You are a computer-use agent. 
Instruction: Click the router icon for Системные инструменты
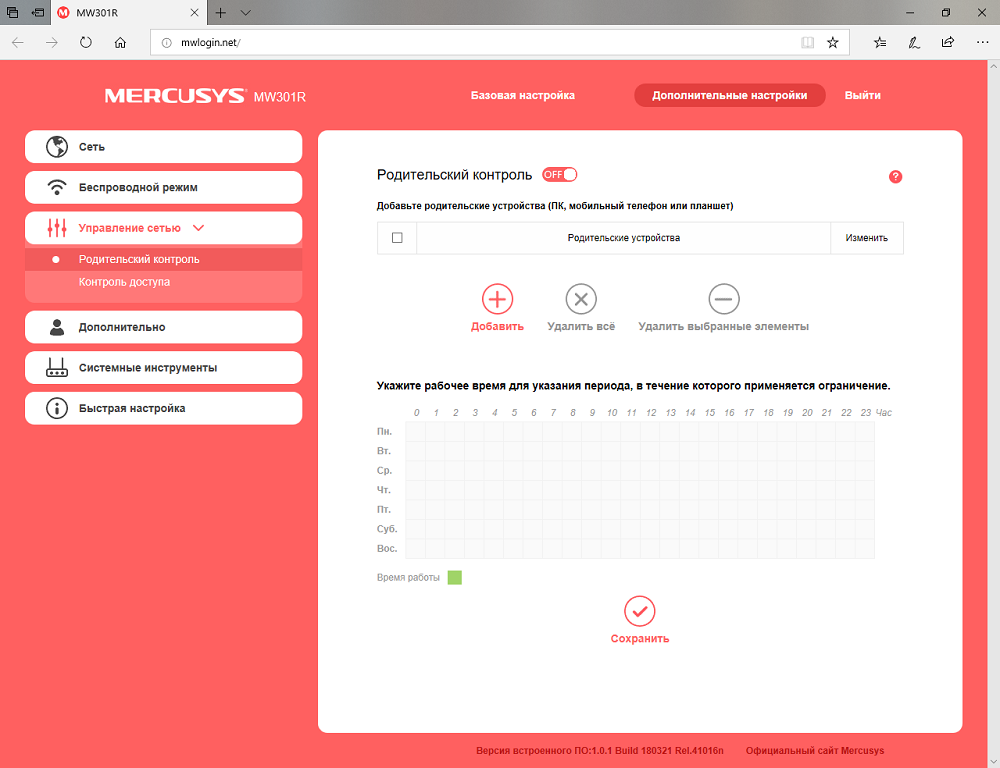point(57,367)
